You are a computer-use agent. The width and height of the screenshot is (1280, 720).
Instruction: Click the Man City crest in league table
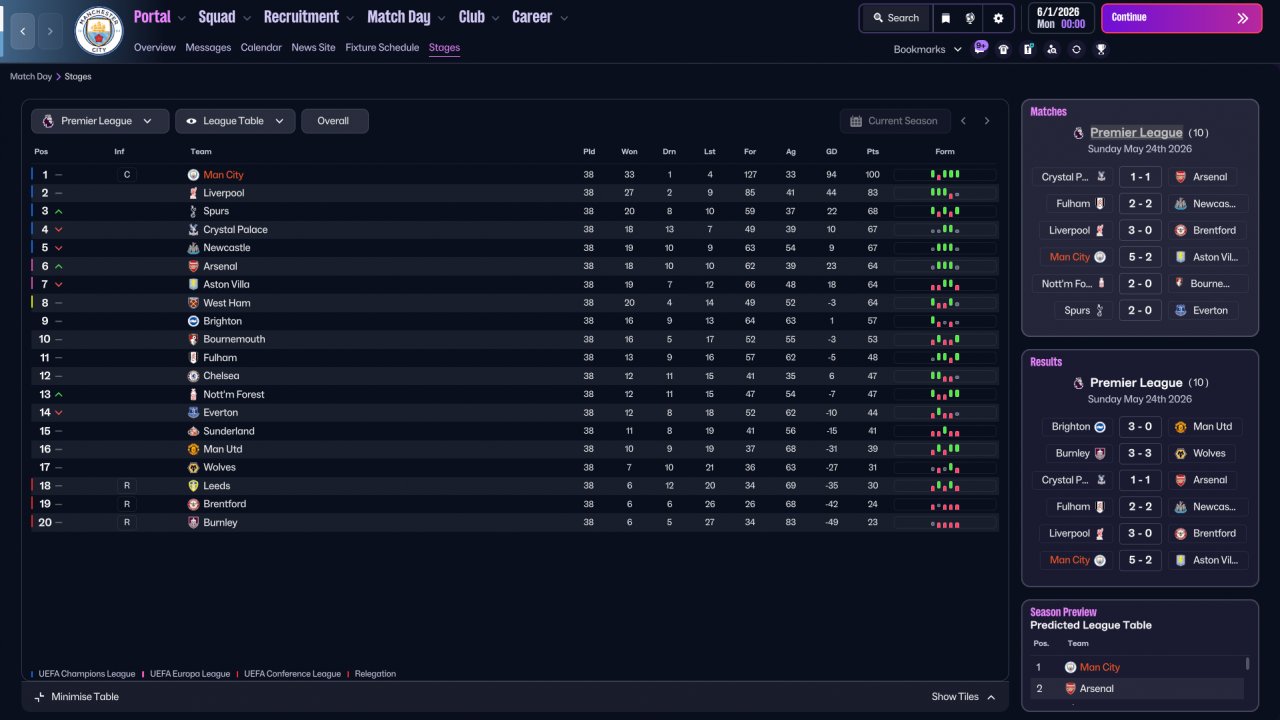[193, 175]
